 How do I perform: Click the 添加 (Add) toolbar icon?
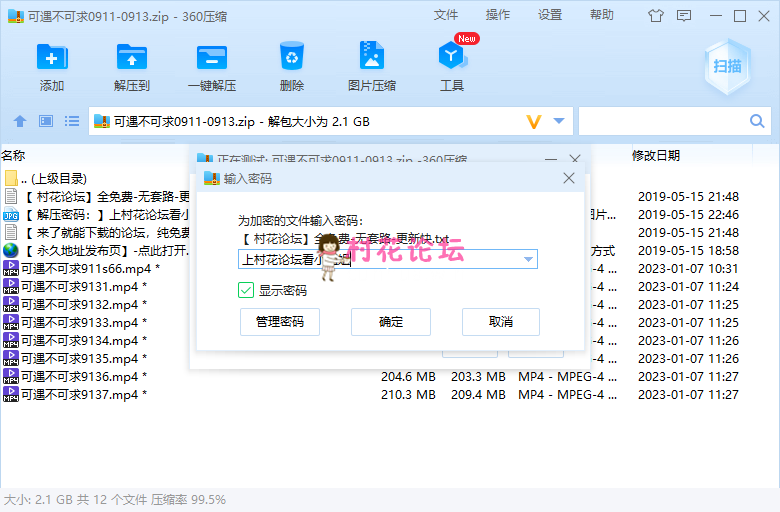point(52,57)
